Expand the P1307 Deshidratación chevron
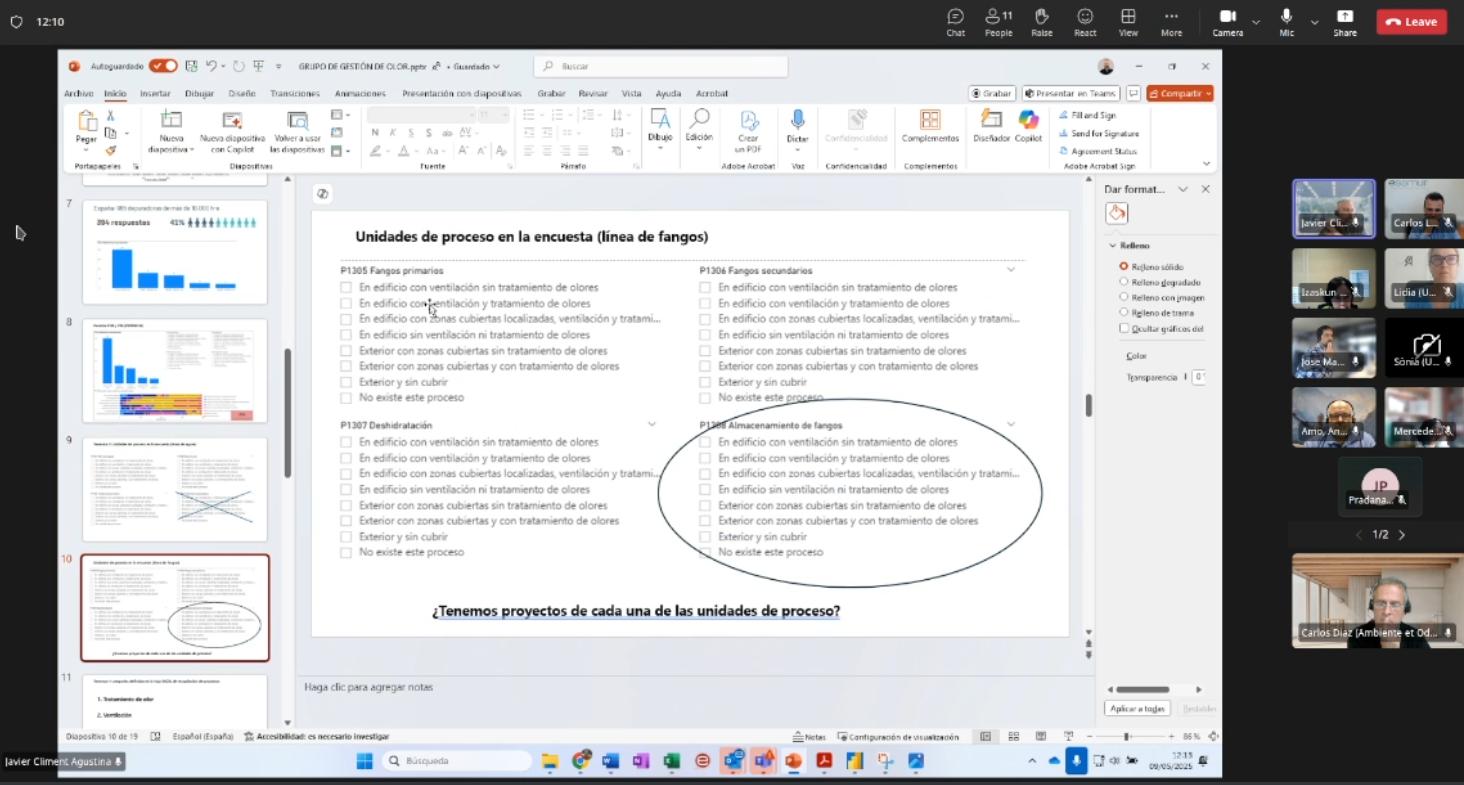 652,424
